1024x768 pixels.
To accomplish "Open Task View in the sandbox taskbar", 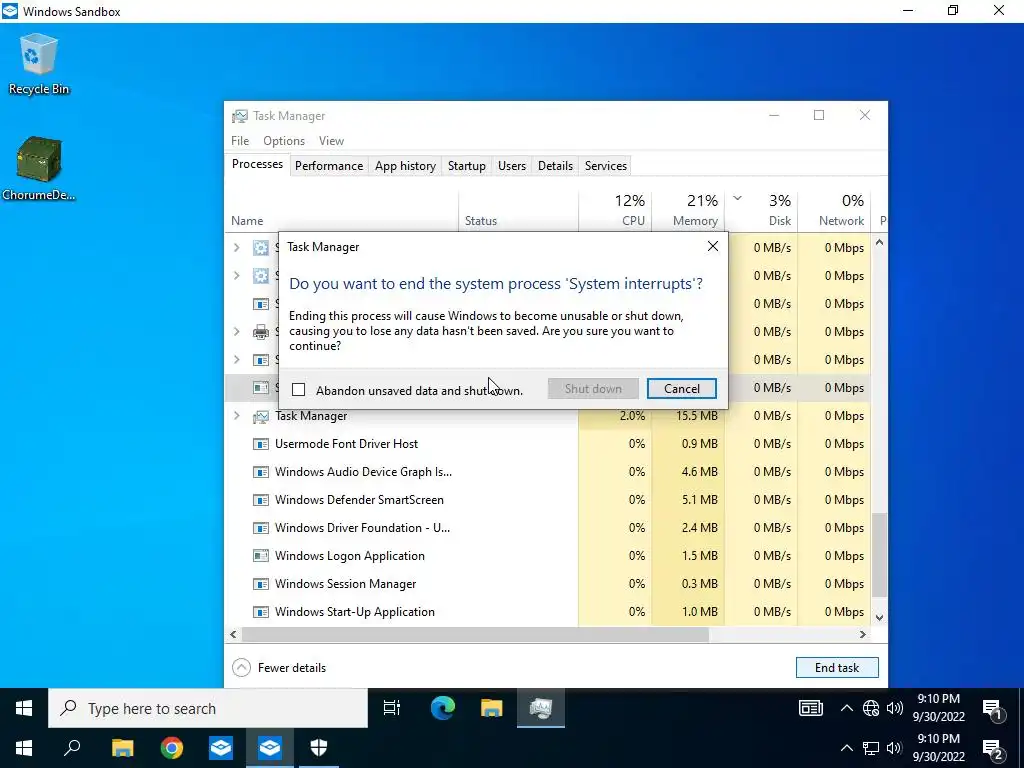I will click(x=392, y=709).
